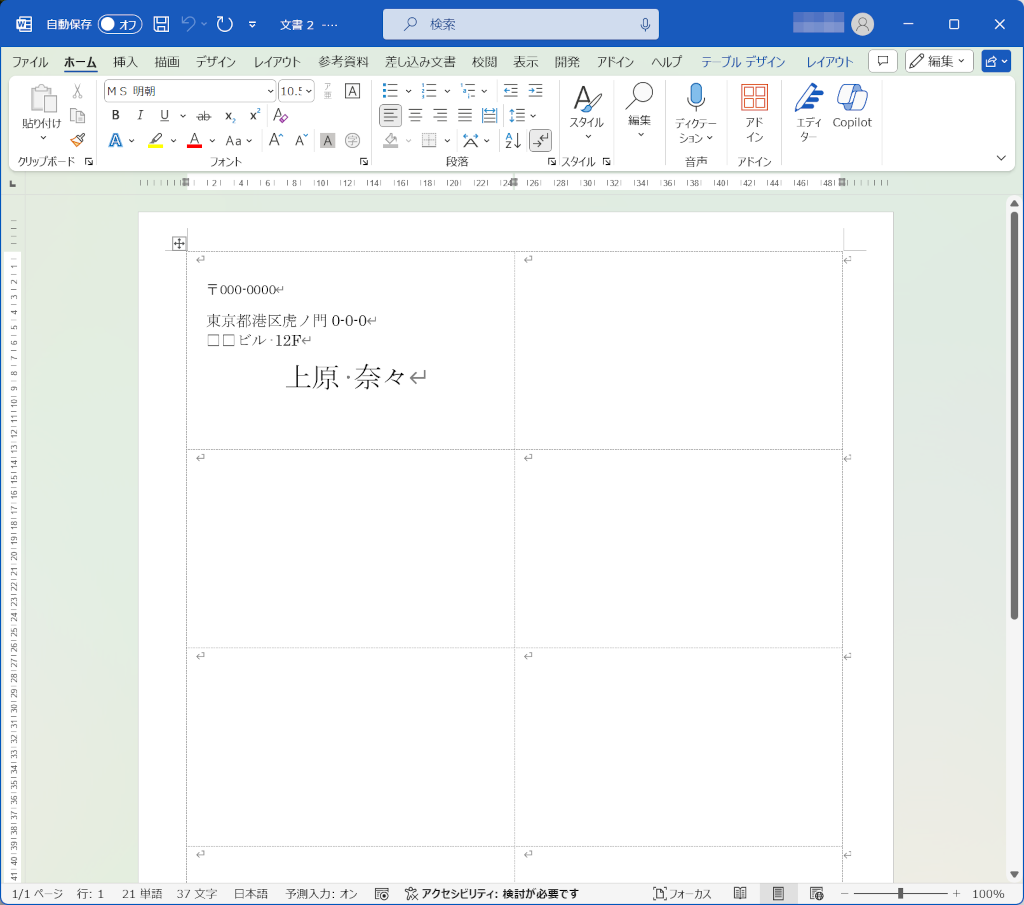
Task: Increase the paragraph indent
Action: (536, 91)
